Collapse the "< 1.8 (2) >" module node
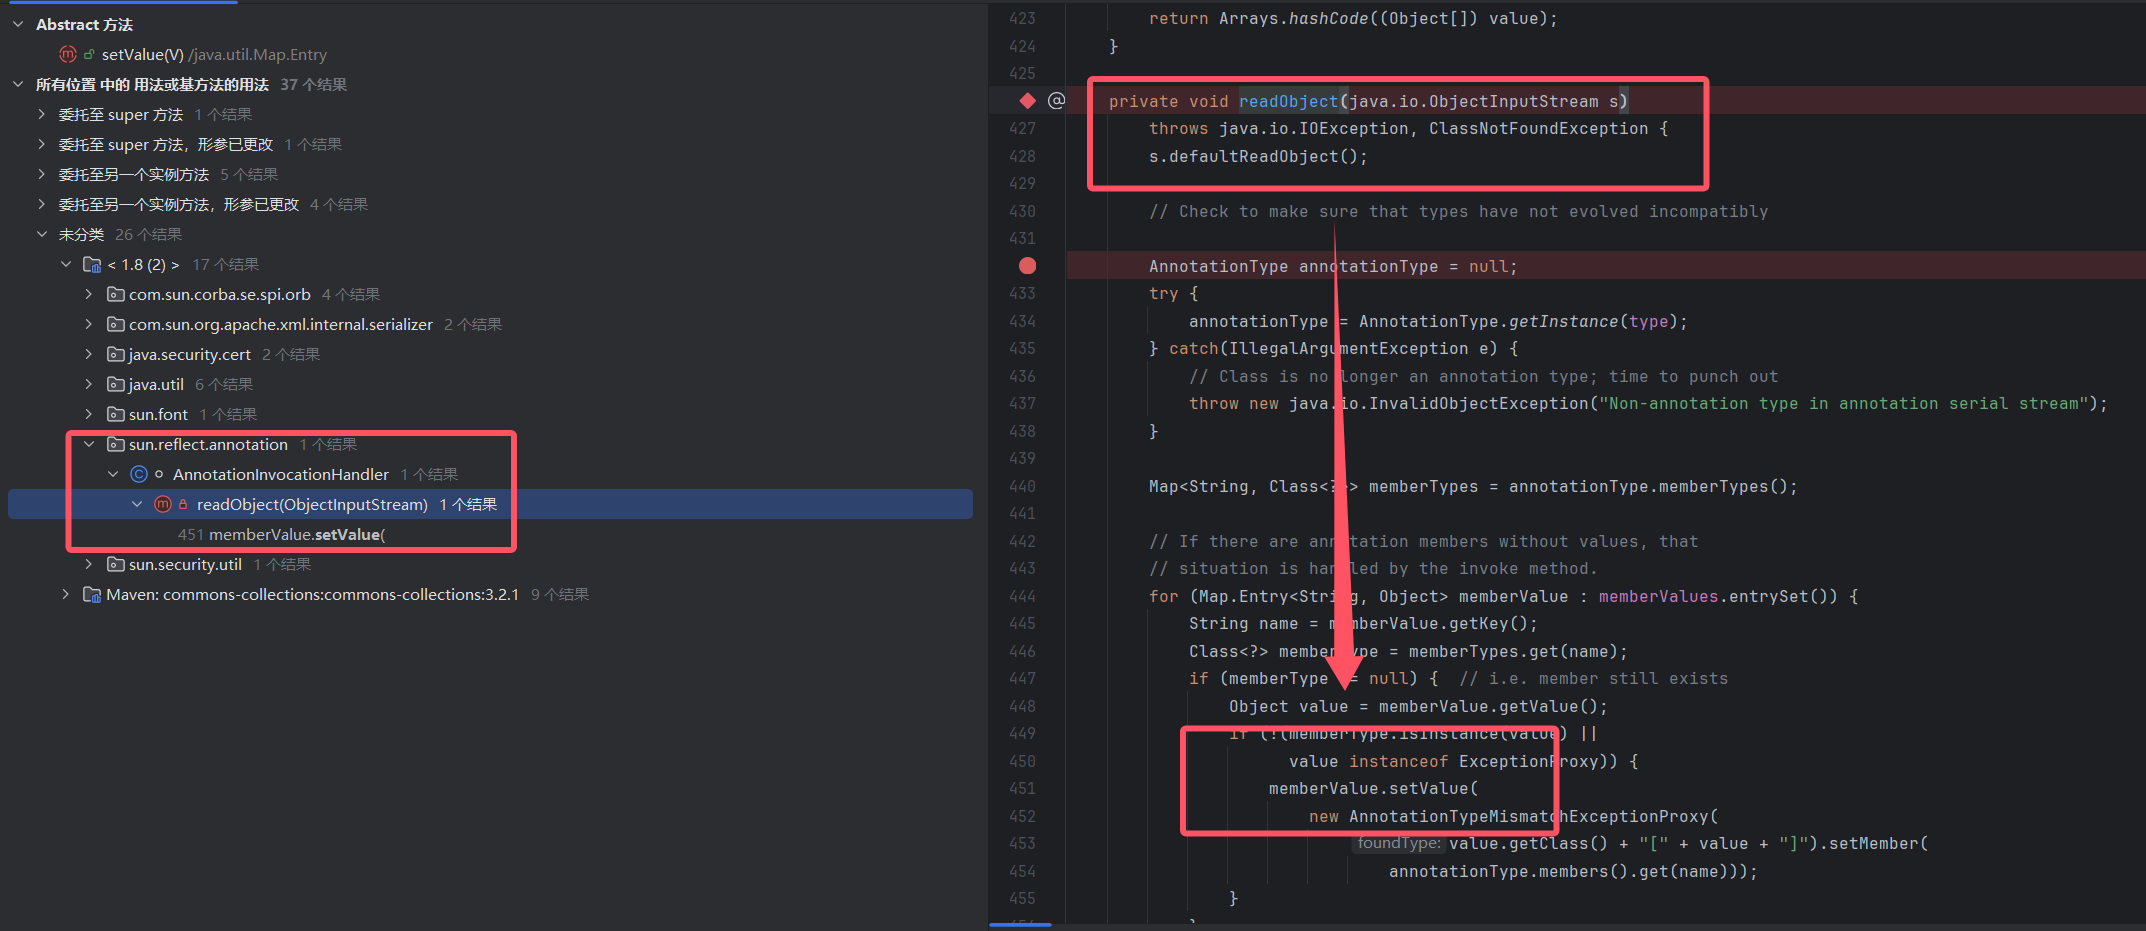 [66, 264]
